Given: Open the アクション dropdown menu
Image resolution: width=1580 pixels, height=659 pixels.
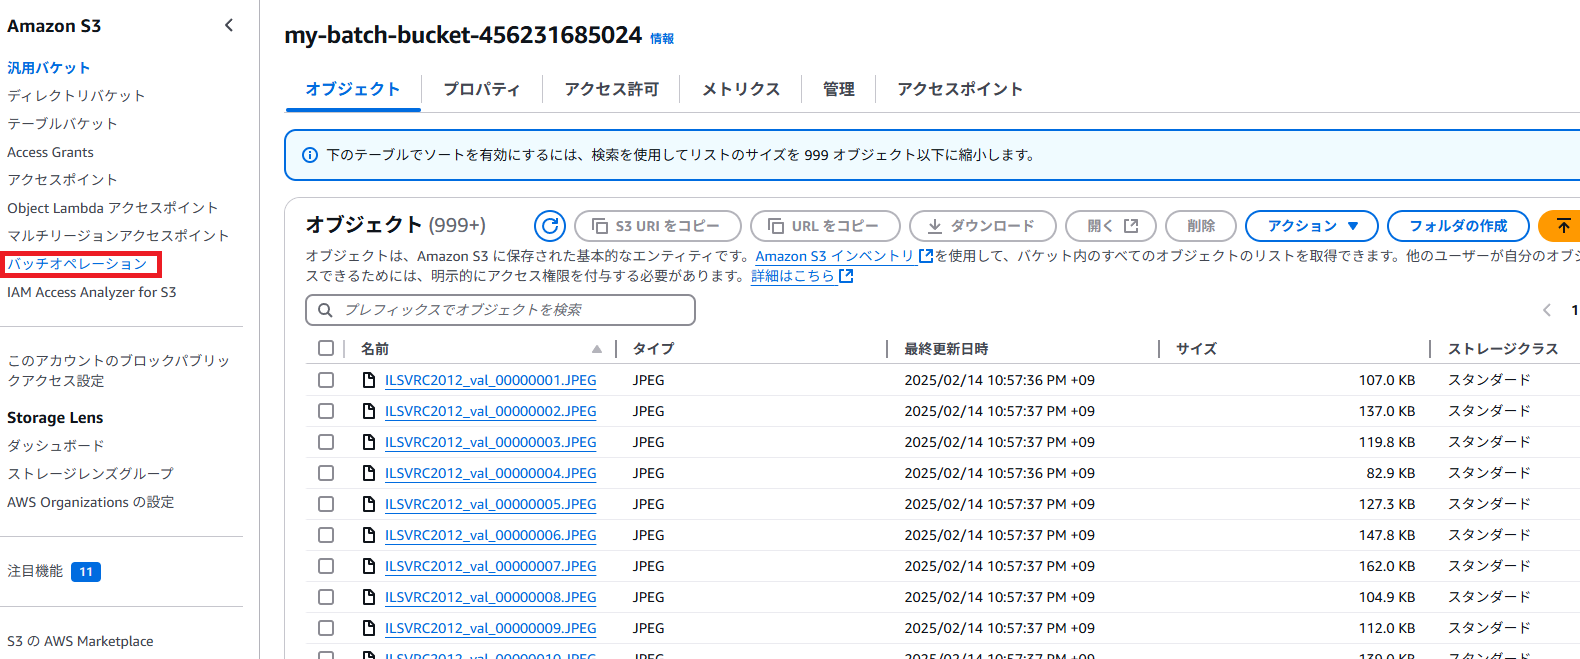Looking at the screenshot, I should [1312, 226].
